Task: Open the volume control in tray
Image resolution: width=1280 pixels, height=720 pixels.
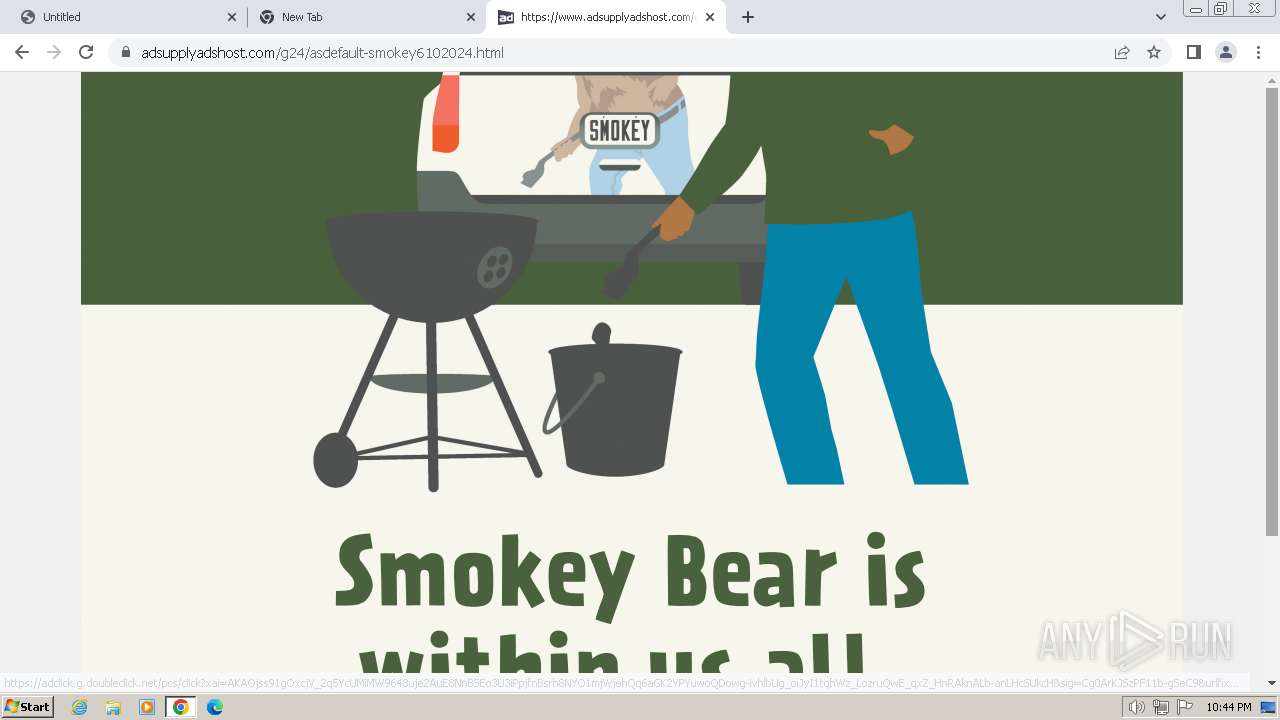Action: tap(1136, 707)
